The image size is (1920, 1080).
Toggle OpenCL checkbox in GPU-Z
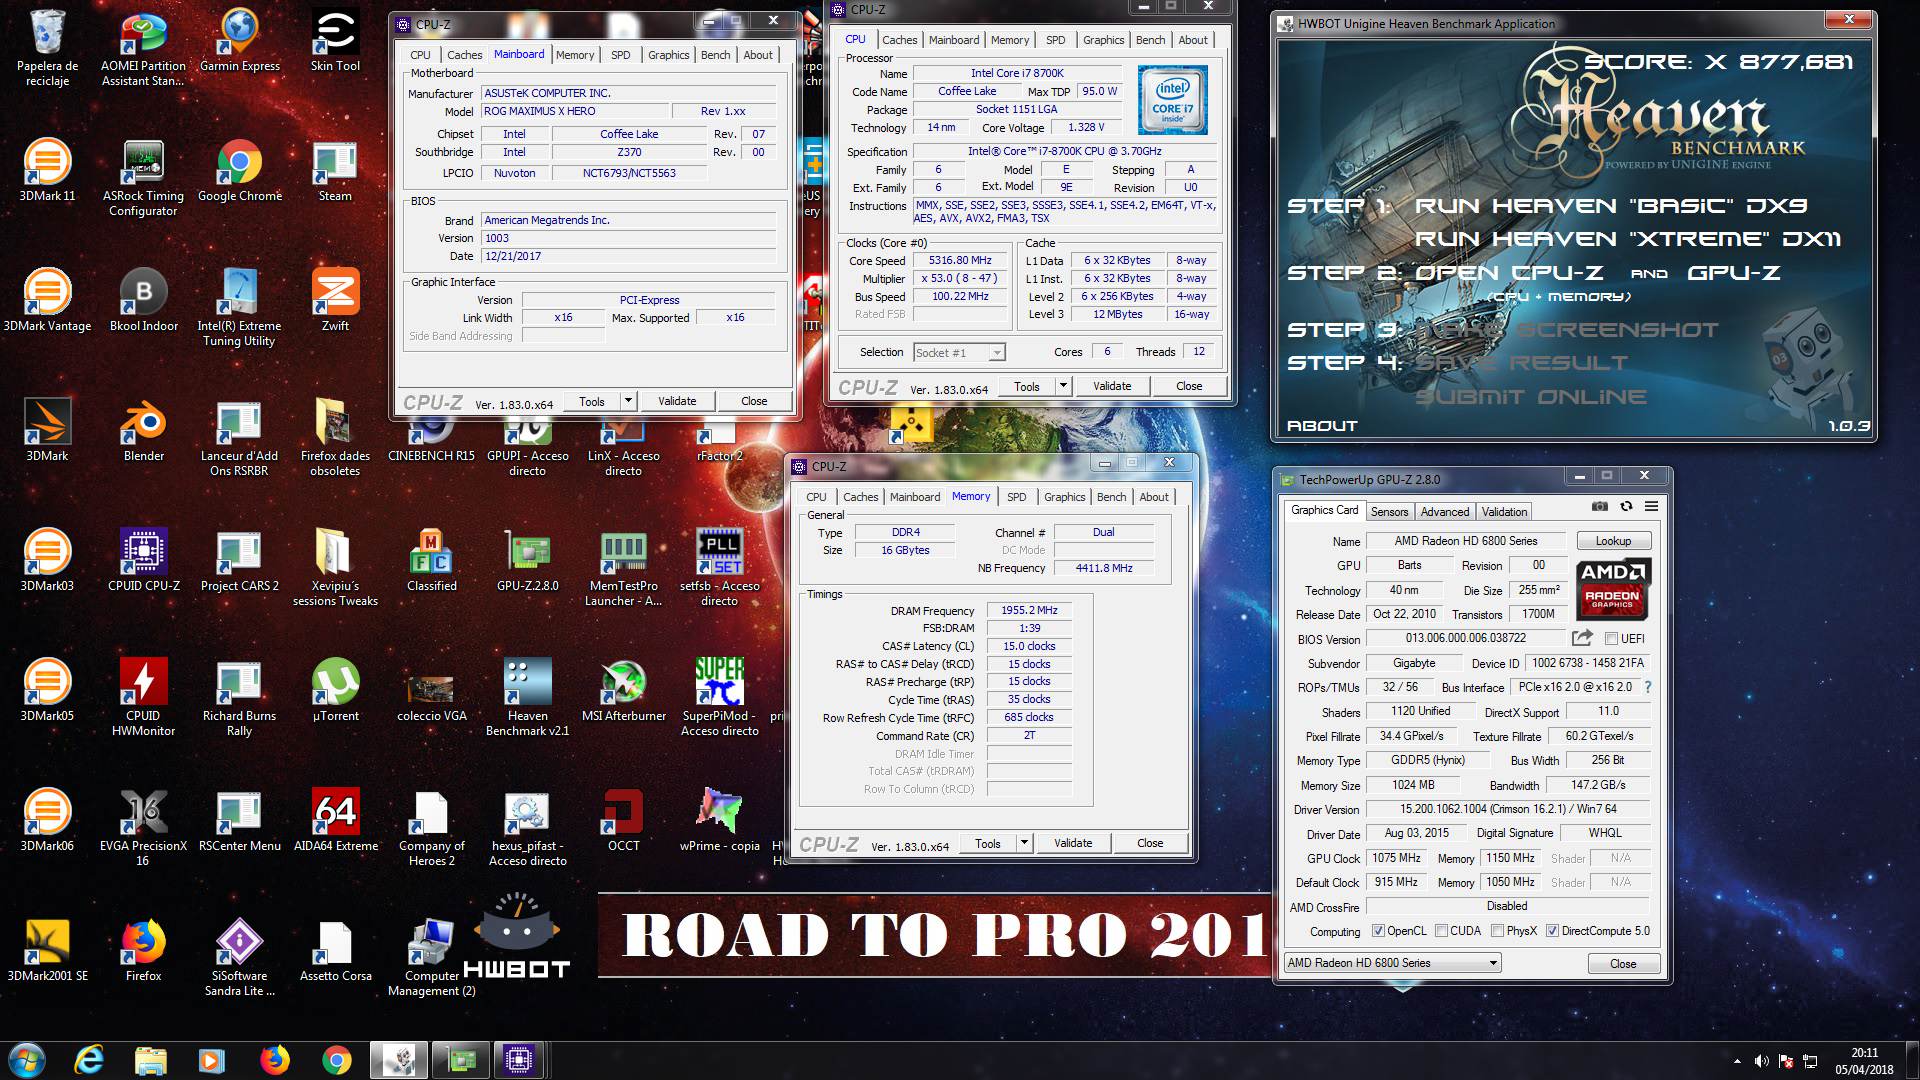[x=1378, y=931]
